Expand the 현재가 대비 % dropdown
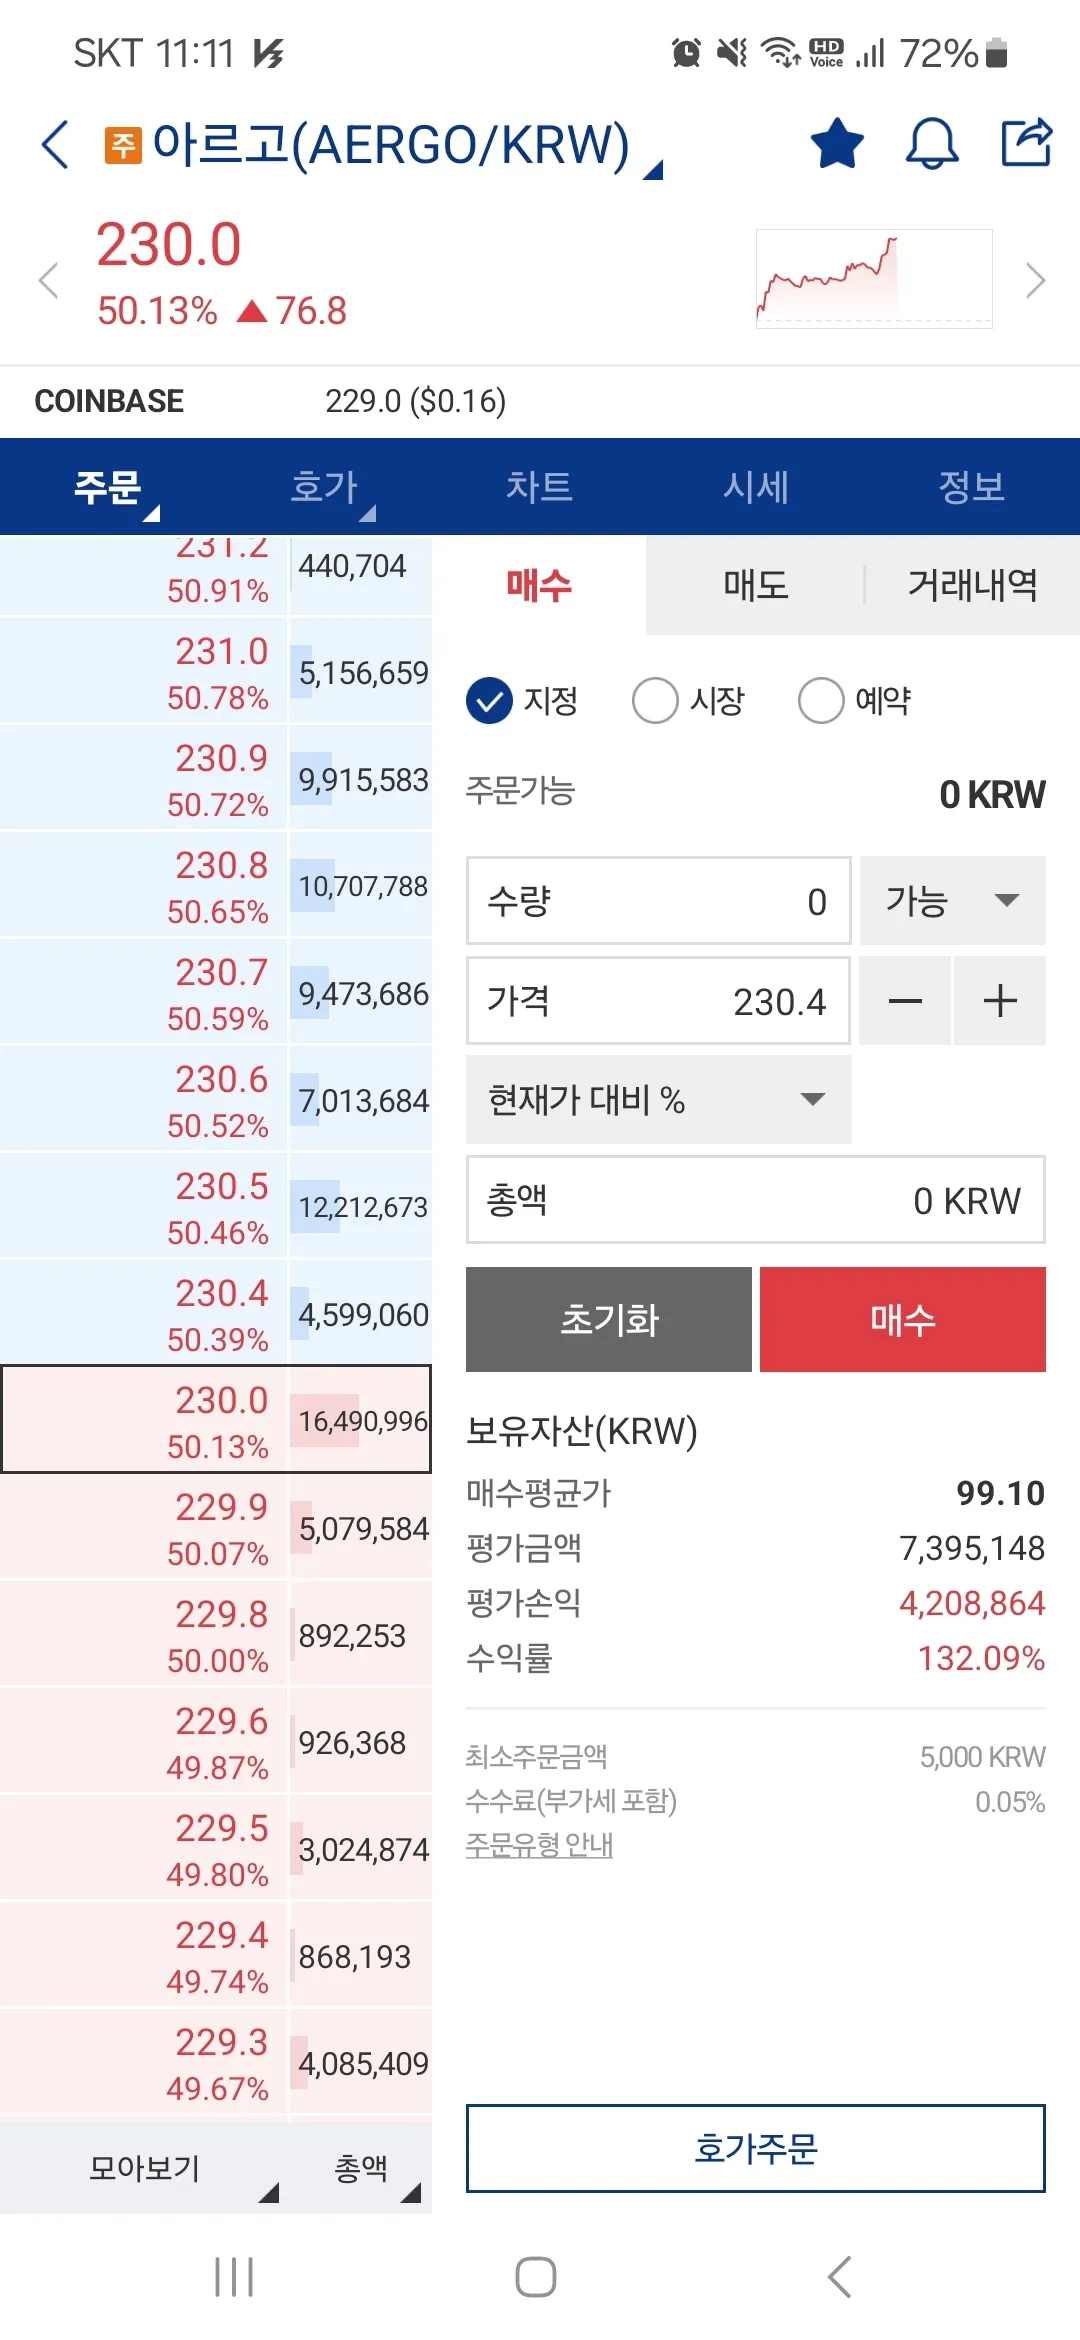This screenshot has height=2340, width=1080. [659, 1100]
